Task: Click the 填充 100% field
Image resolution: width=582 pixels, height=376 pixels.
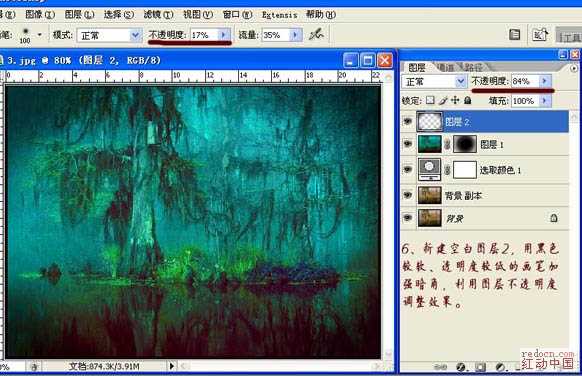Action: pyautogui.click(x=525, y=101)
